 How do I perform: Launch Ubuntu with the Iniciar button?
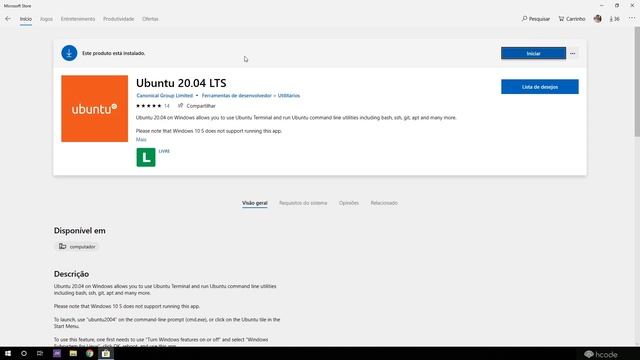[x=533, y=53]
